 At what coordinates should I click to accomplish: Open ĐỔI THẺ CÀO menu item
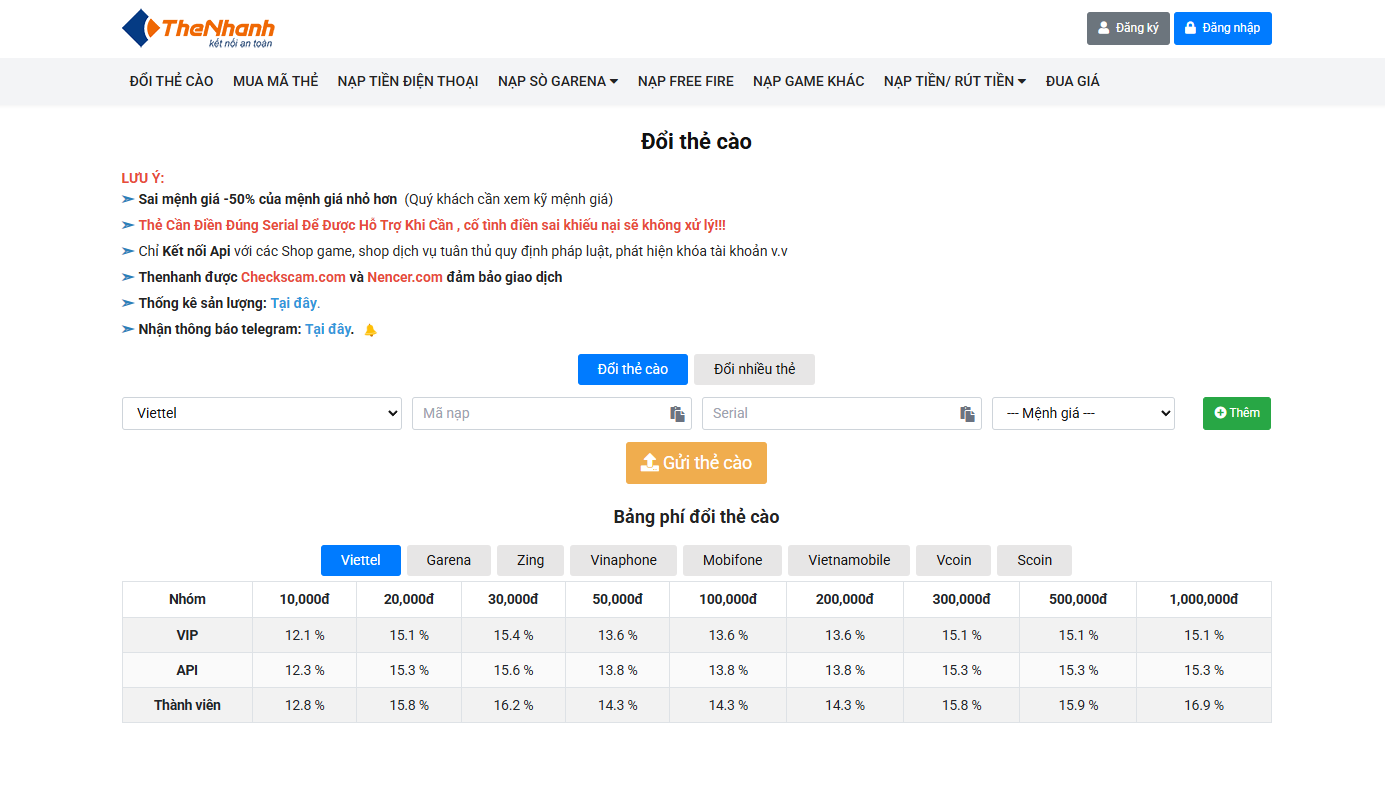[x=172, y=81]
